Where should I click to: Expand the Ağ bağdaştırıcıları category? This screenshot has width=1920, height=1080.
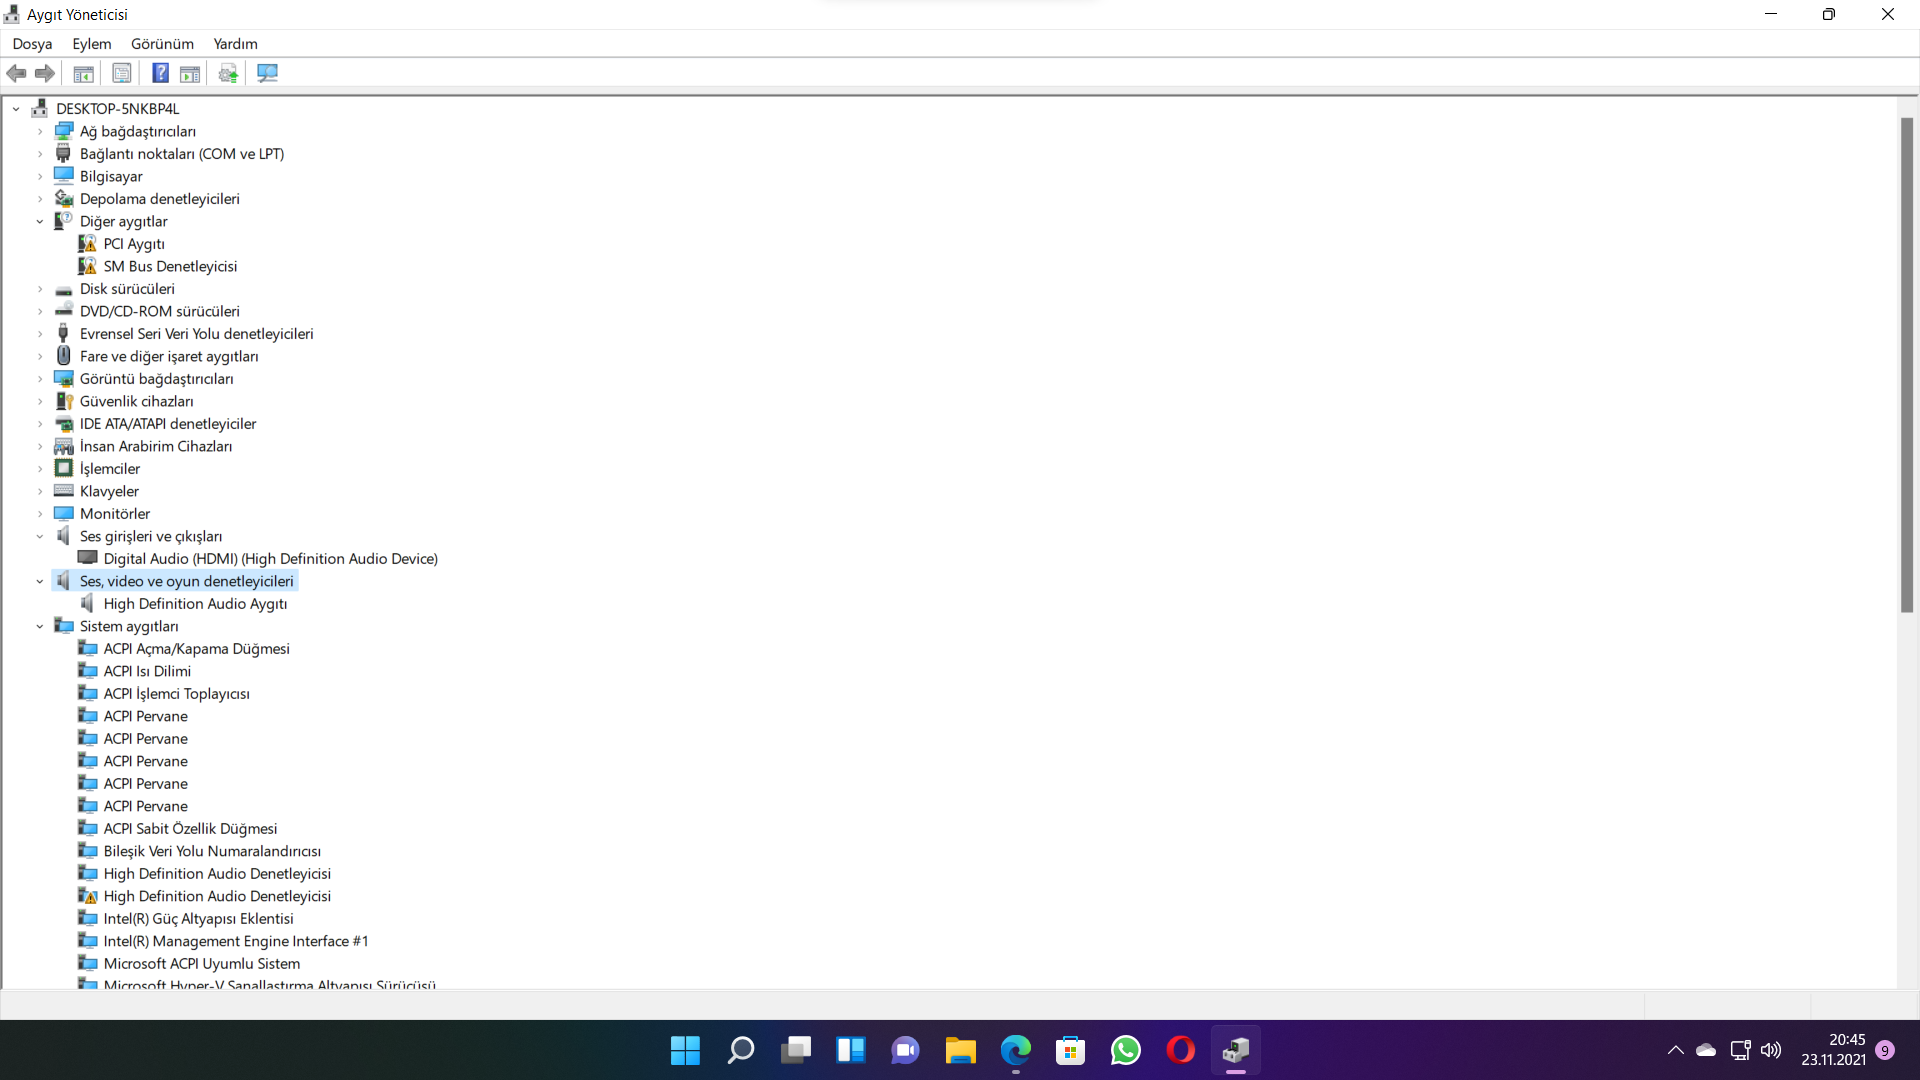click(x=40, y=132)
